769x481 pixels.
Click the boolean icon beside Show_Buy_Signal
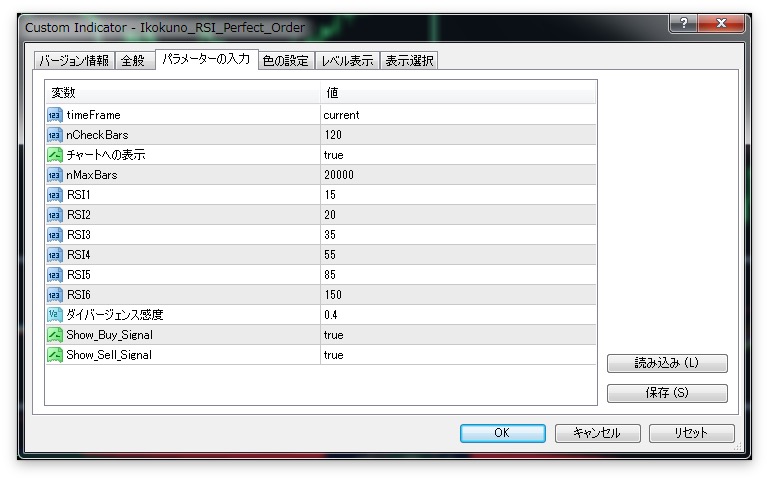[55, 335]
